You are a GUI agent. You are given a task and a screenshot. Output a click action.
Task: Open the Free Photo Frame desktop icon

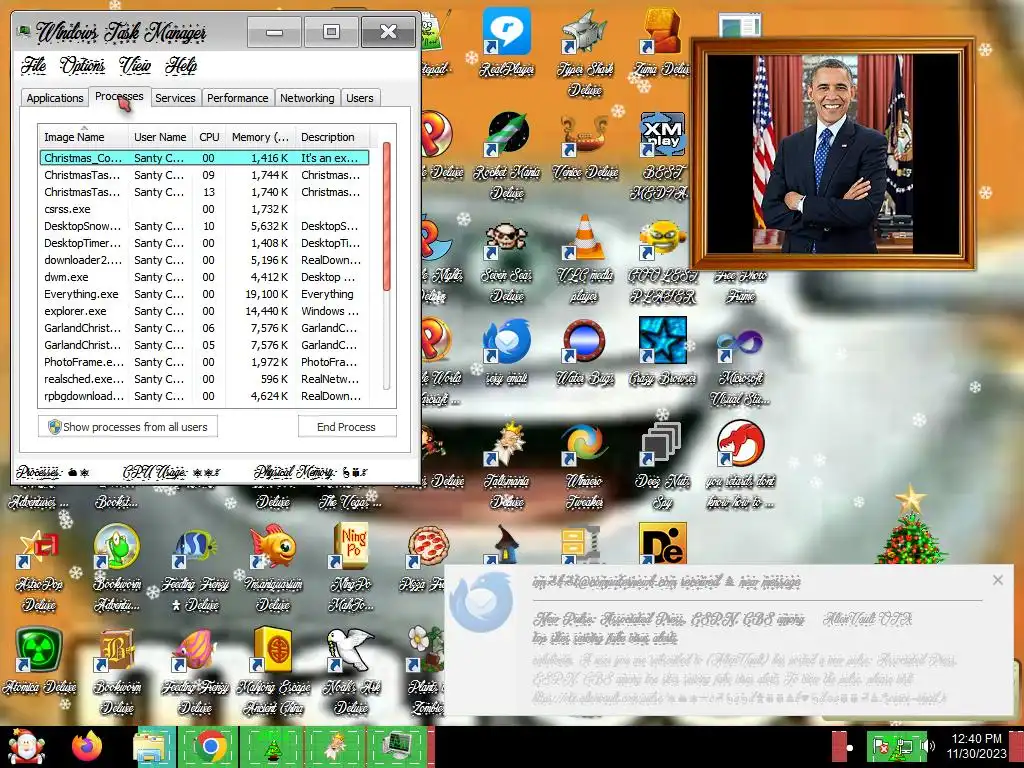[740, 286]
